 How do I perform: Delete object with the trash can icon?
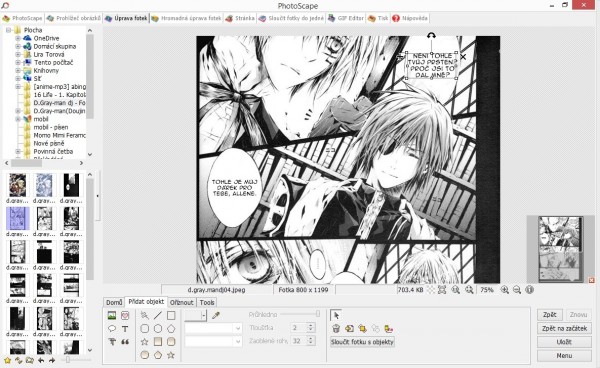point(336,329)
